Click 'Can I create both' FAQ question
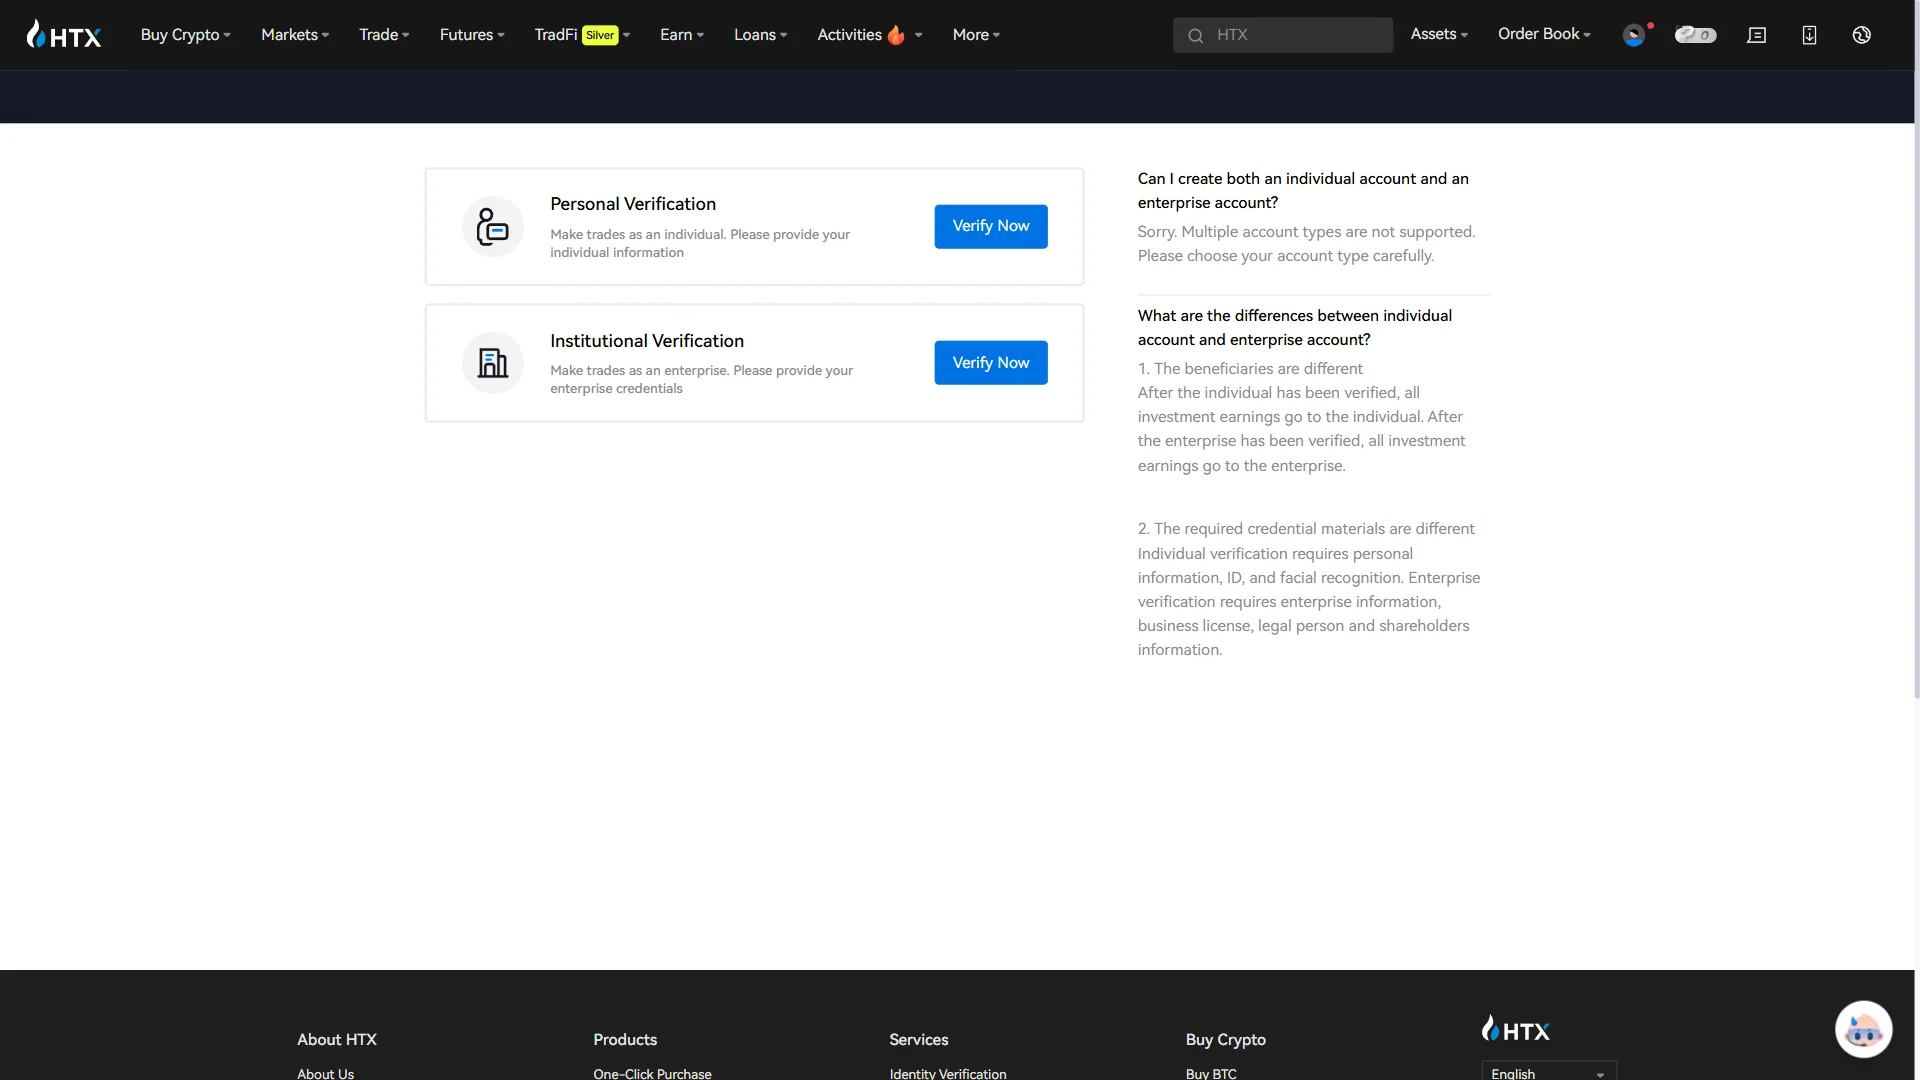 point(1302,191)
